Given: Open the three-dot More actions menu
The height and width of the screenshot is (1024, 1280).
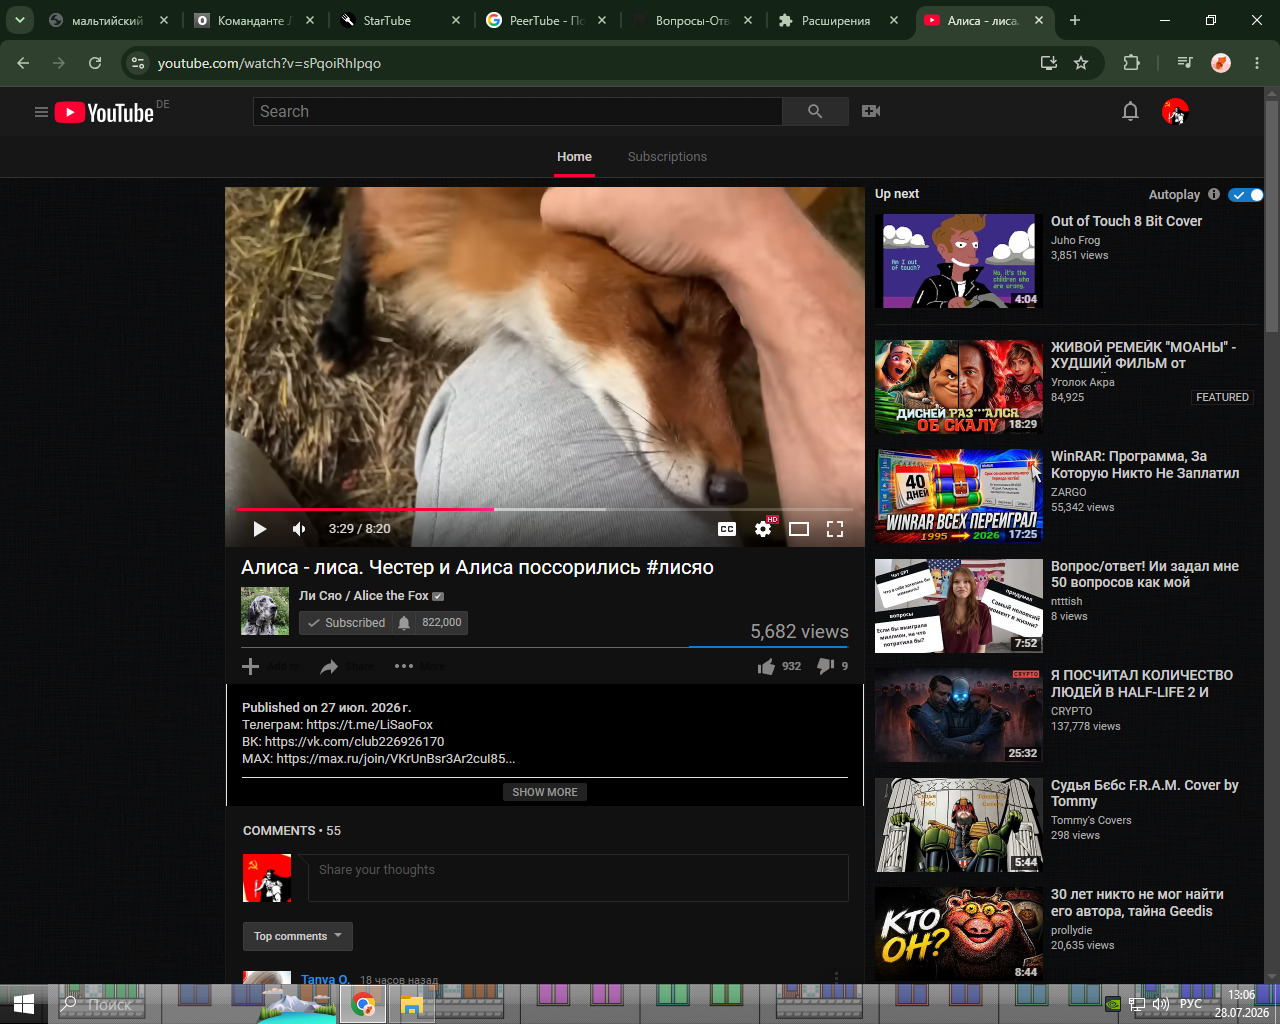Looking at the screenshot, I should click(x=404, y=666).
